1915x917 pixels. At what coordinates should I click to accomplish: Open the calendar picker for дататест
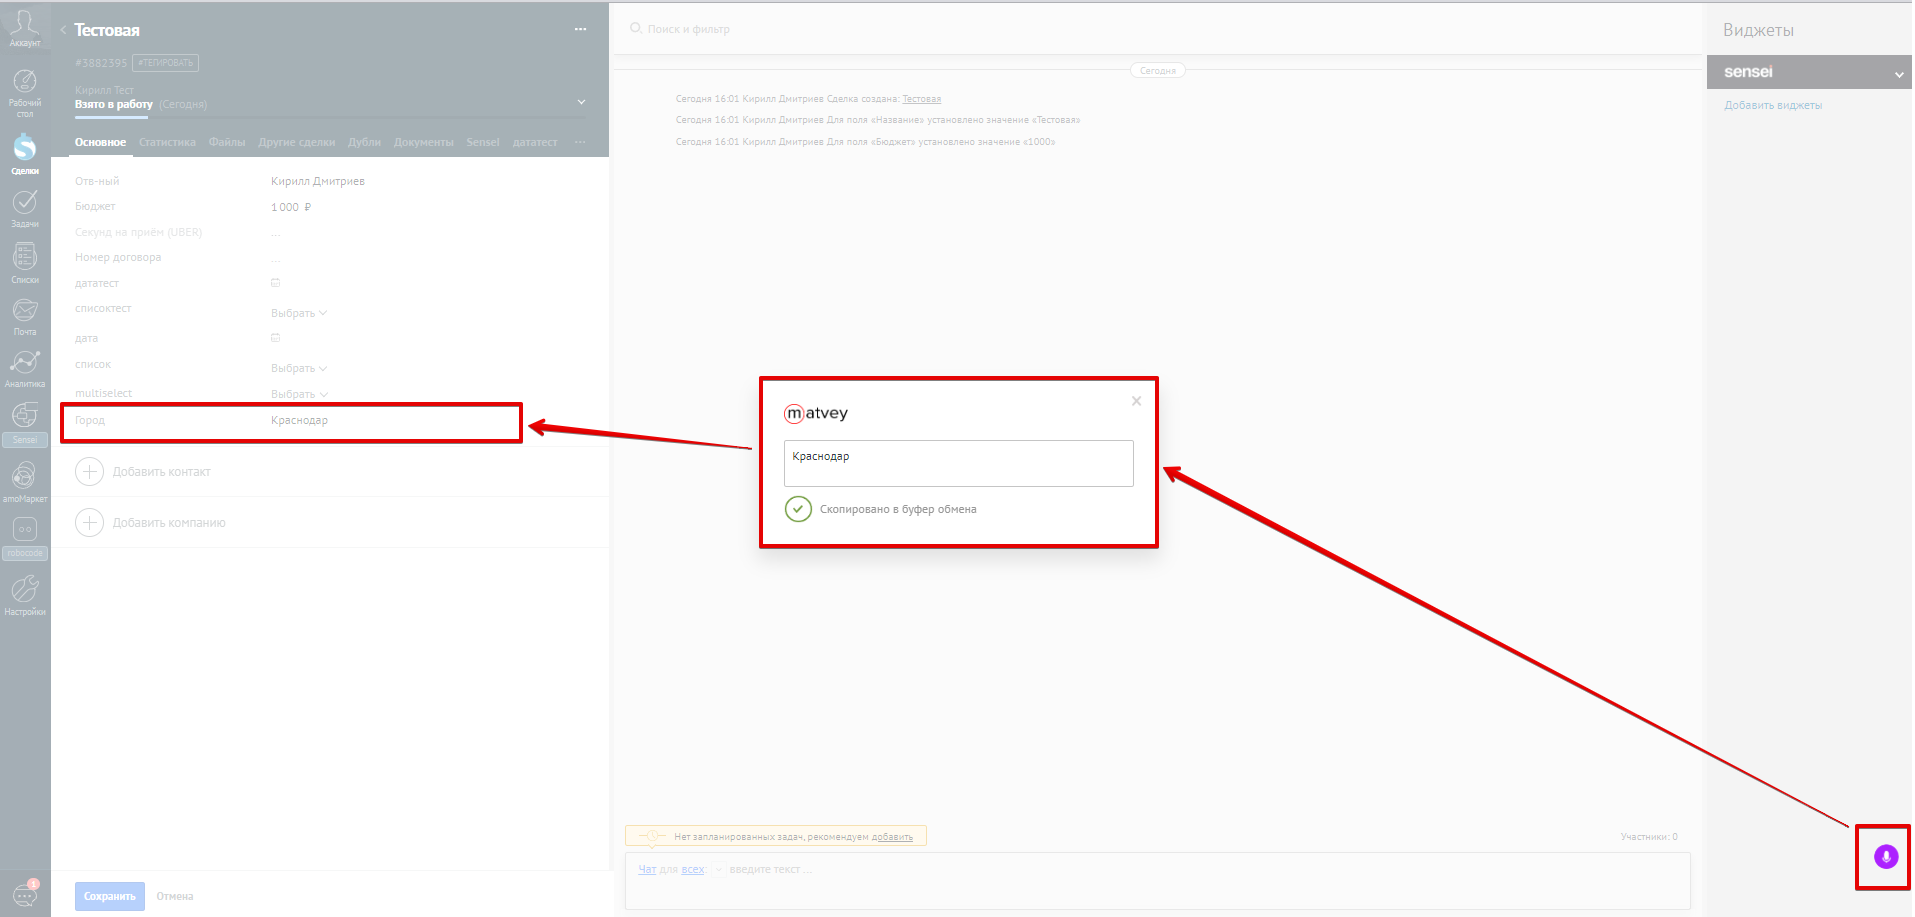coord(276,283)
